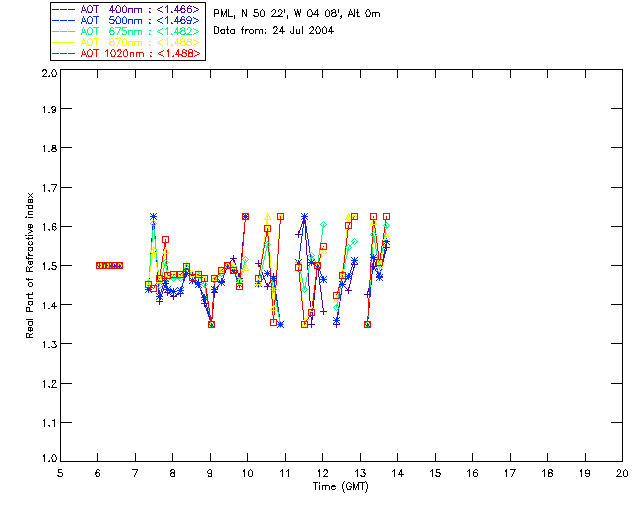Click the AOT 675nm legend label
Image resolution: width=640 pixels, height=512 pixels.
click(138, 31)
